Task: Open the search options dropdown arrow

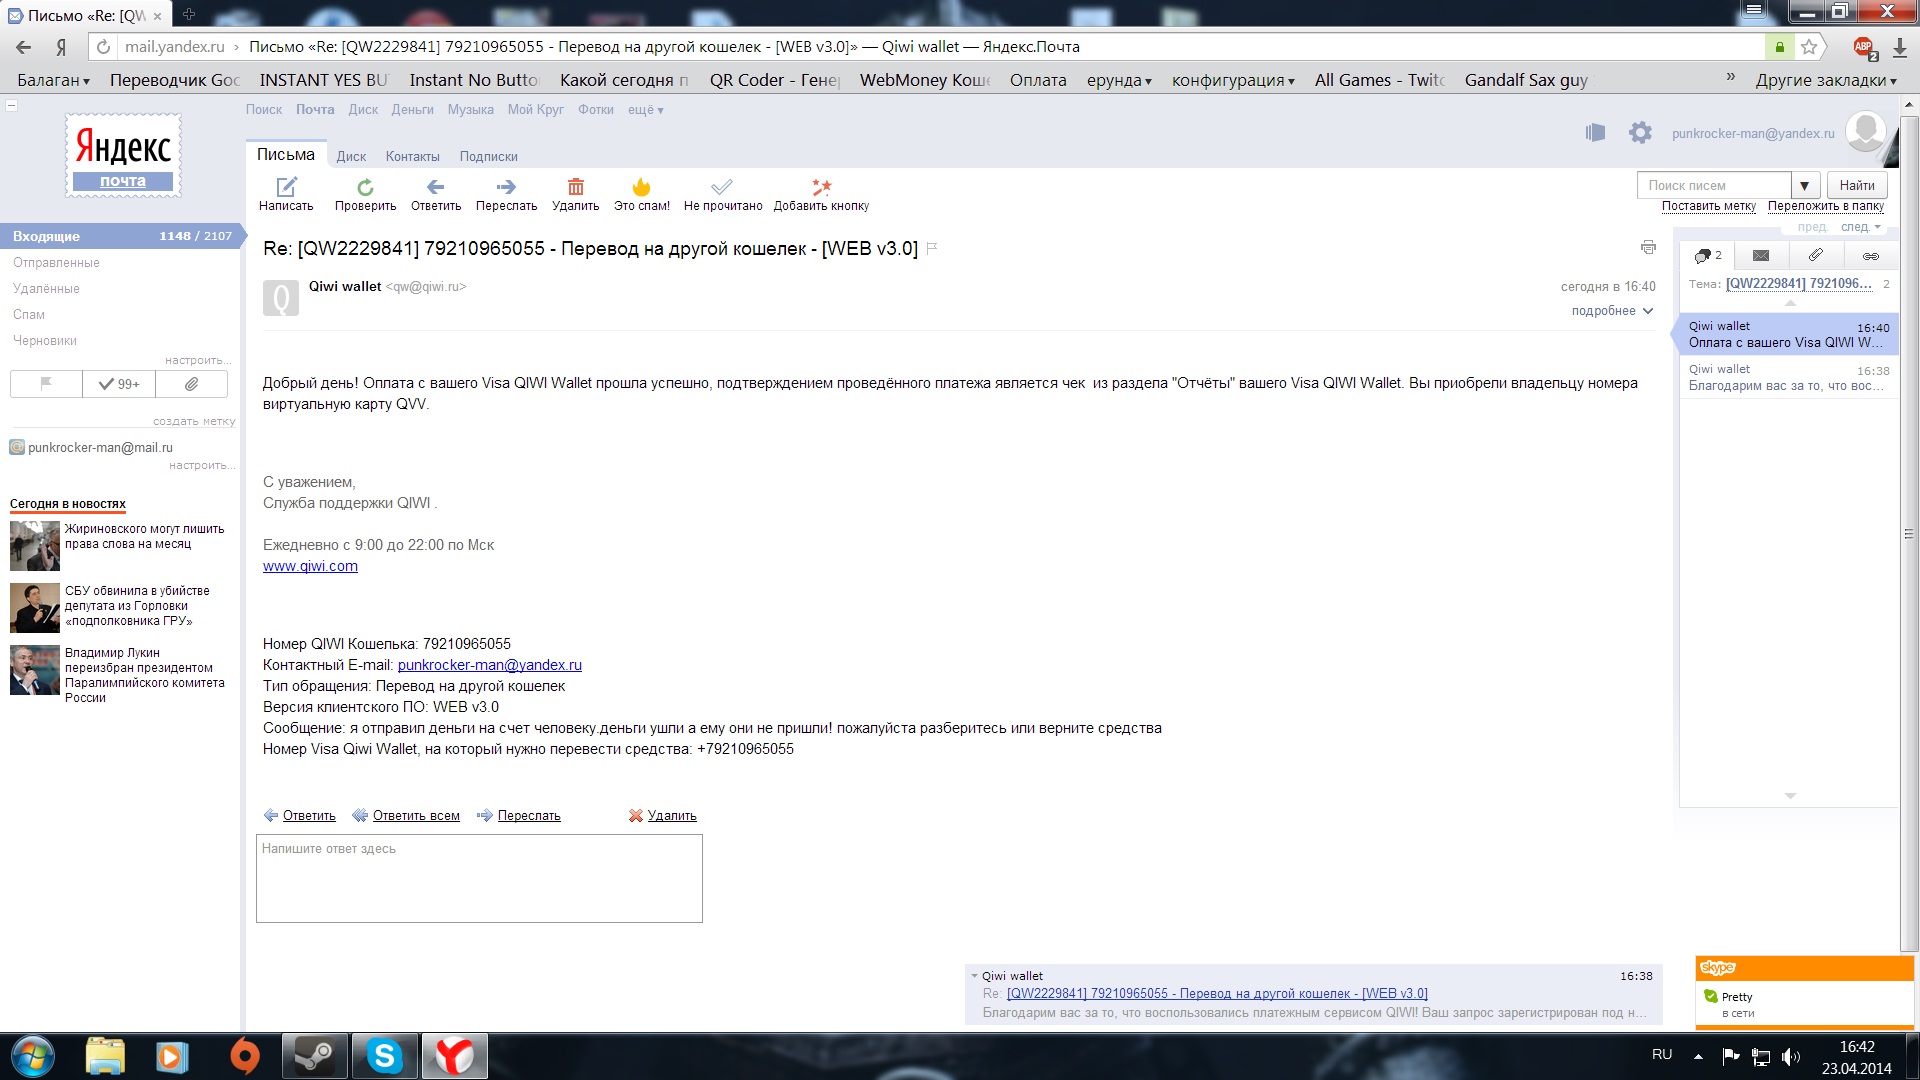Action: click(1804, 185)
